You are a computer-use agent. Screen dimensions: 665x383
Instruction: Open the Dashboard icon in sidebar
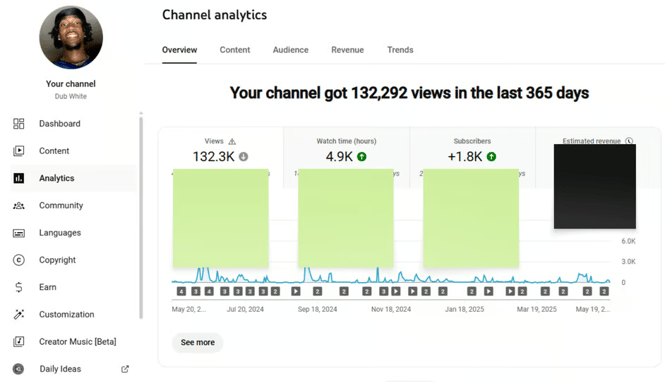pyautogui.click(x=19, y=123)
